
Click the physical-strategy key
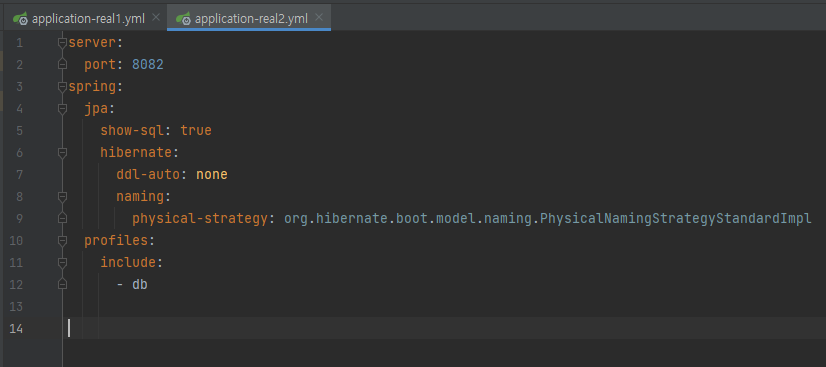coord(200,219)
